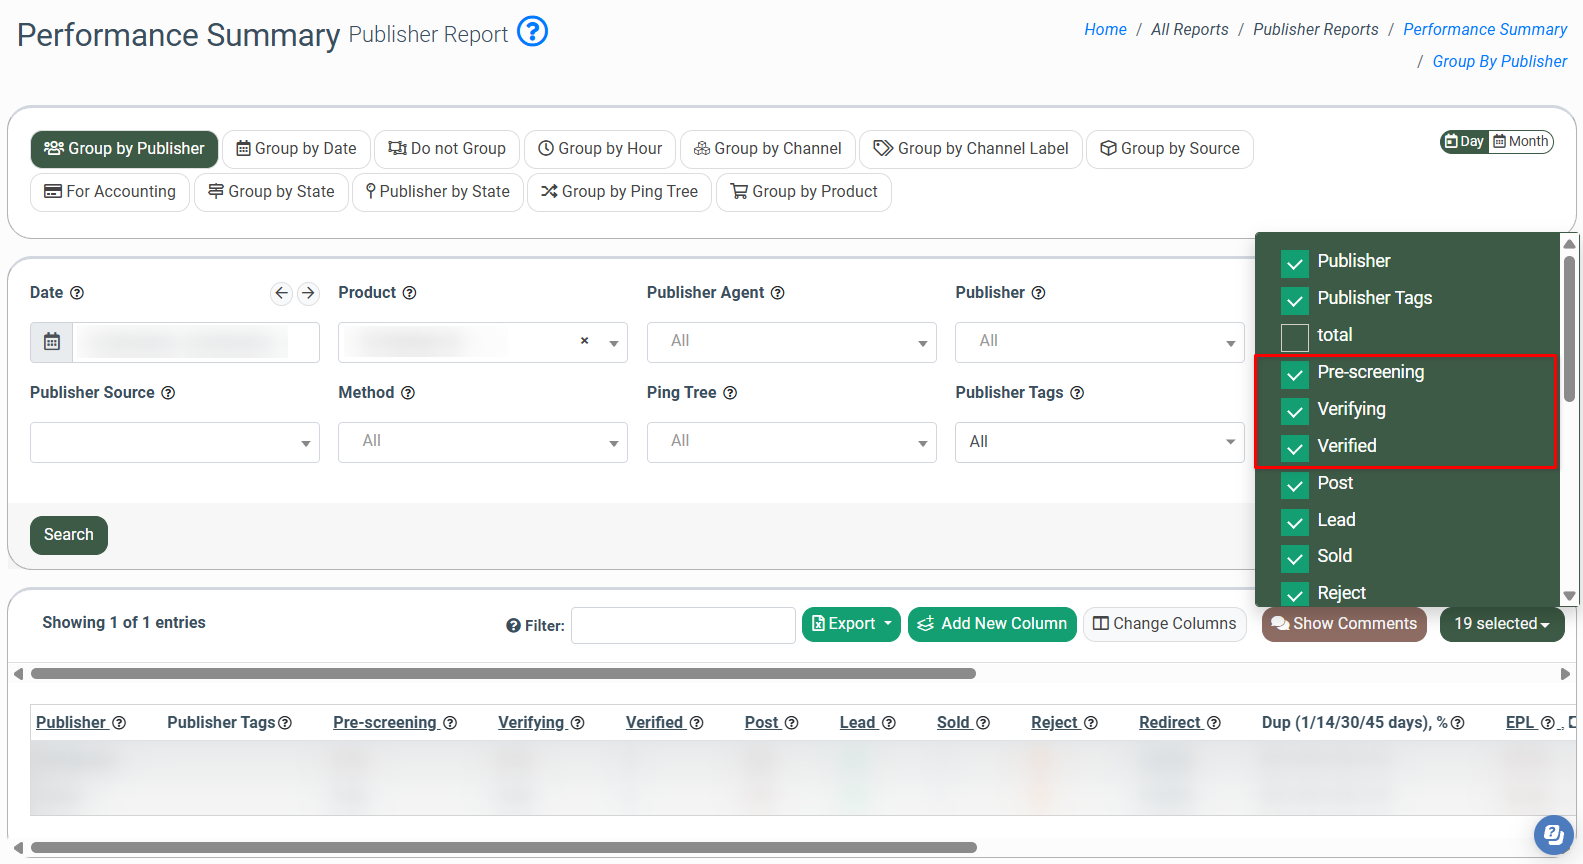Screen dimensions: 1583x864
Task: Switch to Group by Ping Tree tab
Action: [x=619, y=192]
